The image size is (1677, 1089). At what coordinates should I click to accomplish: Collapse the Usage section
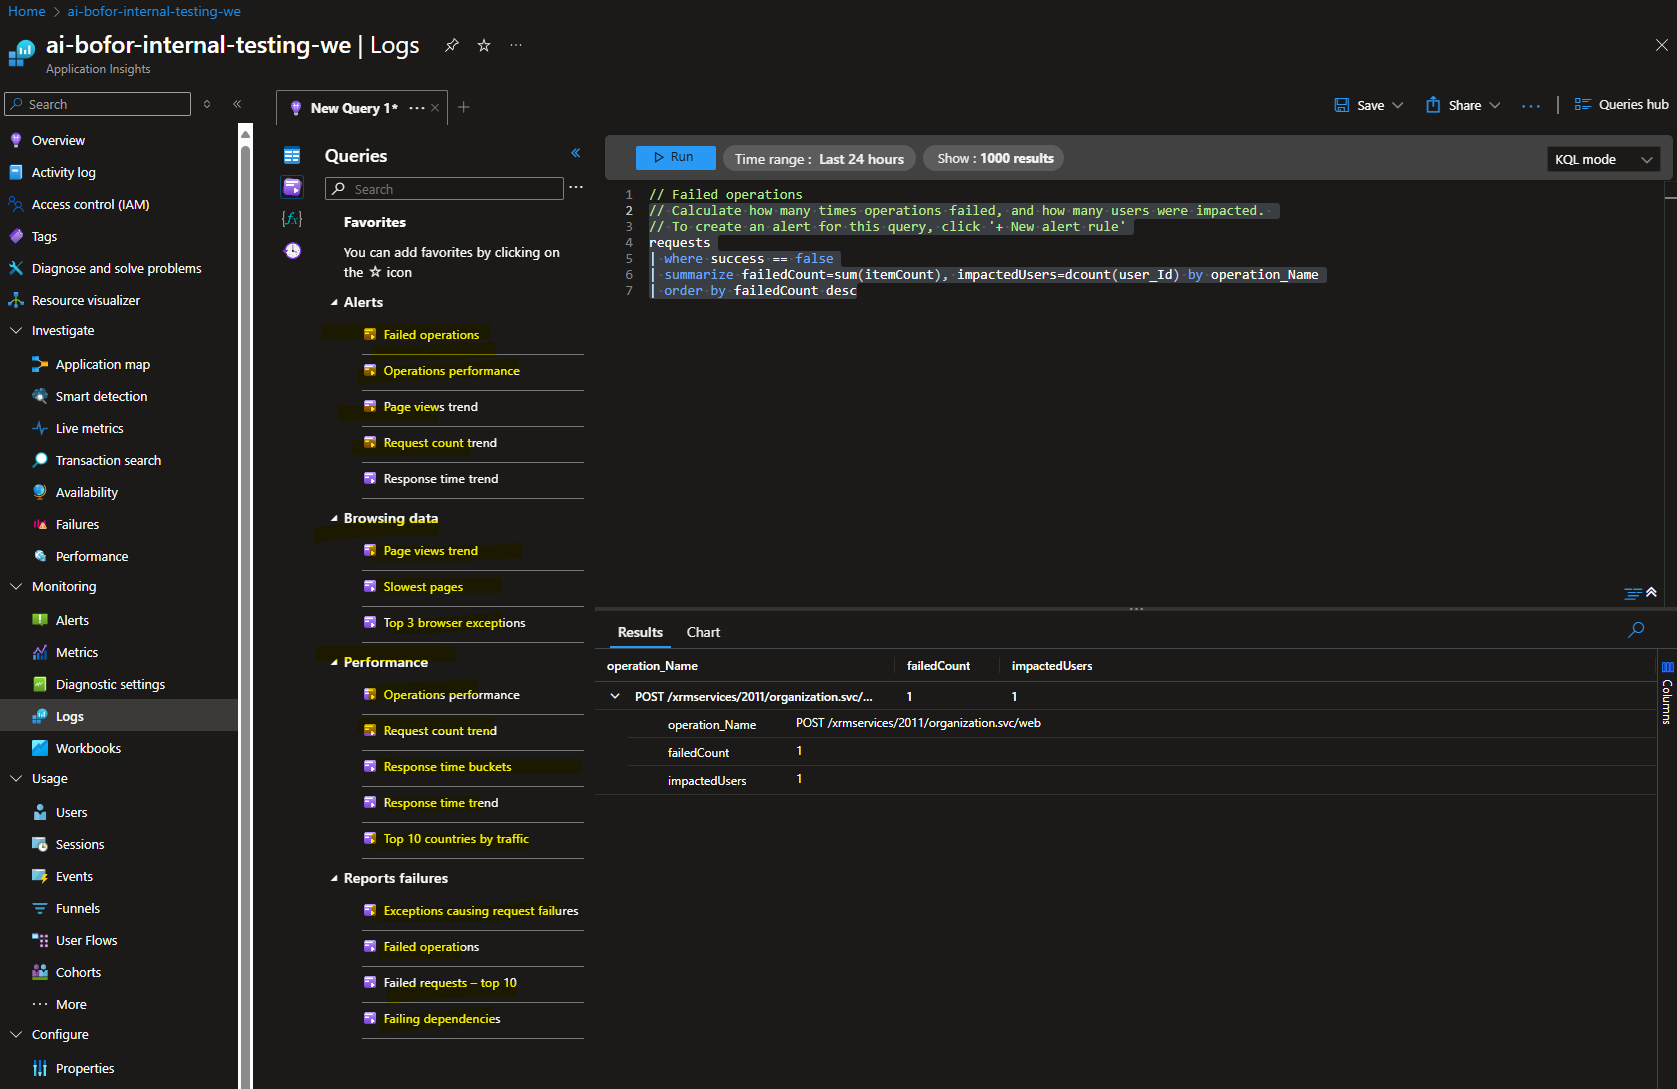pos(16,778)
